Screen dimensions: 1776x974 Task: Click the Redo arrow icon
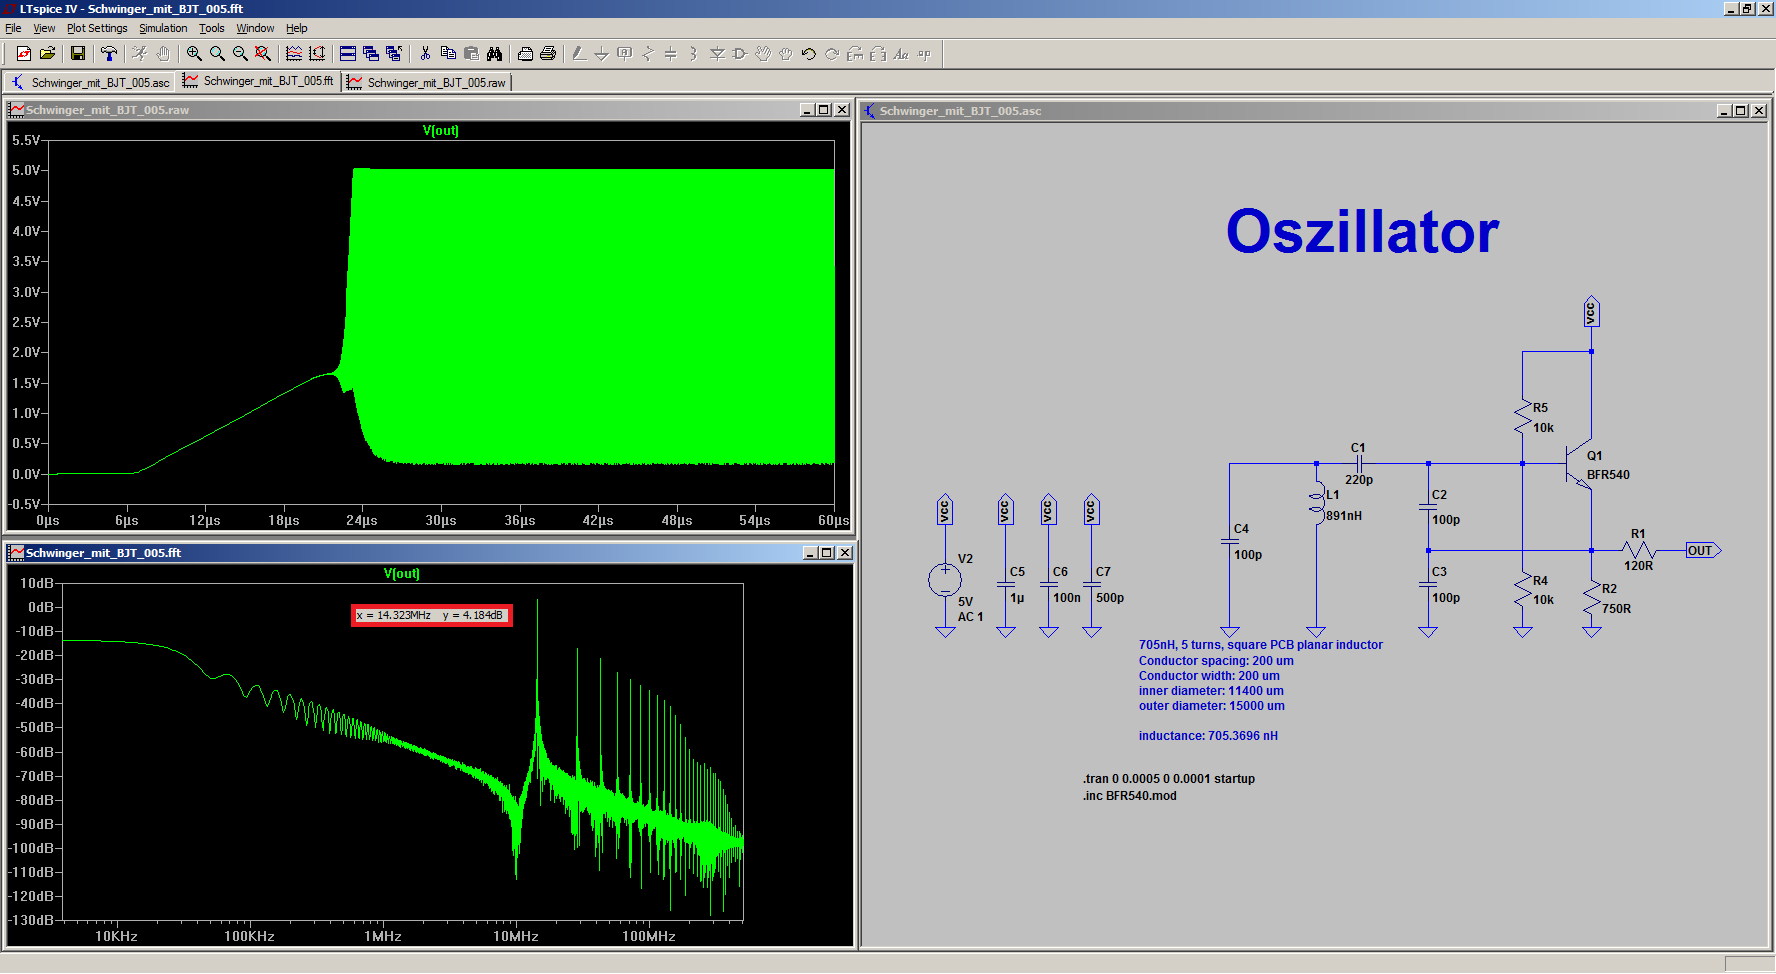coord(832,54)
